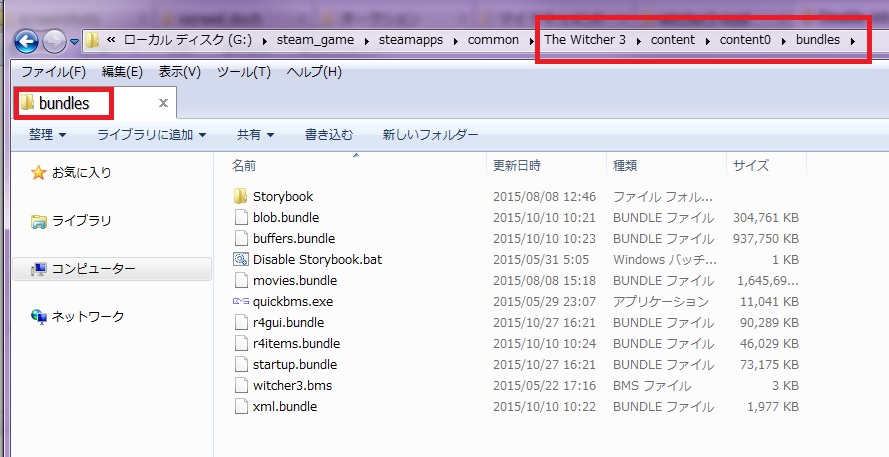This screenshot has height=457, width=889.
Task: Click xml.bundle file icon
Action: [241, 407]
